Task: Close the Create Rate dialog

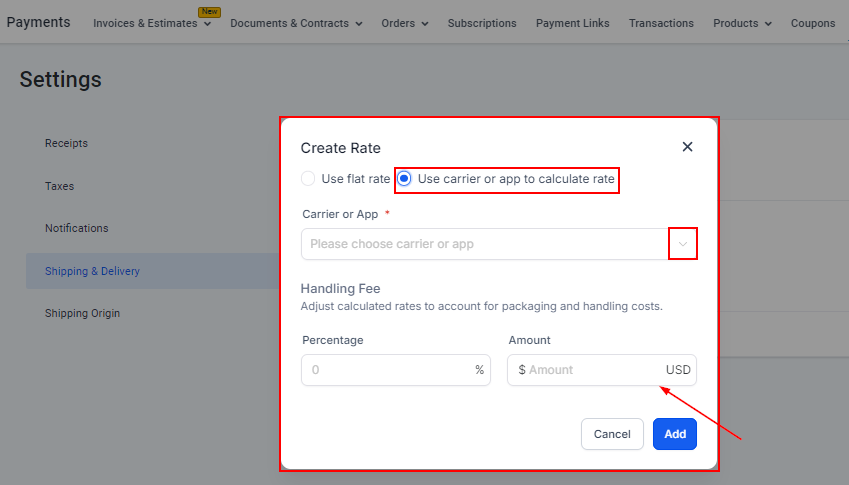Action: tap(687, 147)
